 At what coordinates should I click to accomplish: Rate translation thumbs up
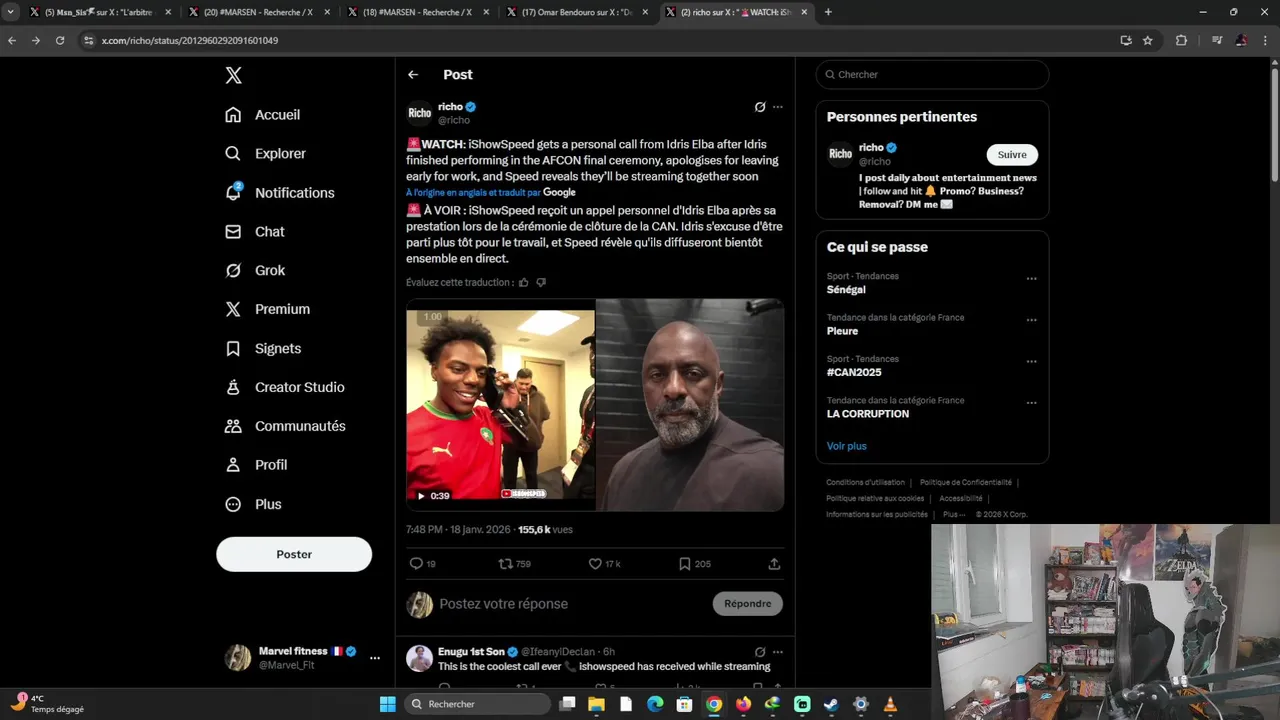(x=524, y=283)
